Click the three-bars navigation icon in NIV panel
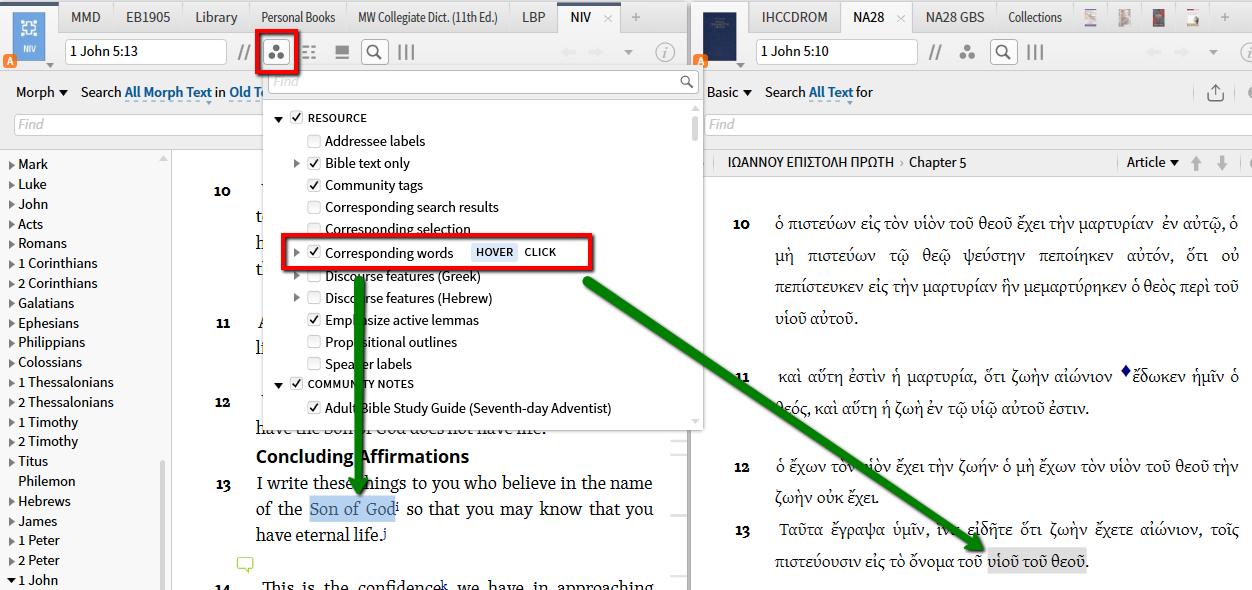The image size is (1252, 590). (407, 52)
